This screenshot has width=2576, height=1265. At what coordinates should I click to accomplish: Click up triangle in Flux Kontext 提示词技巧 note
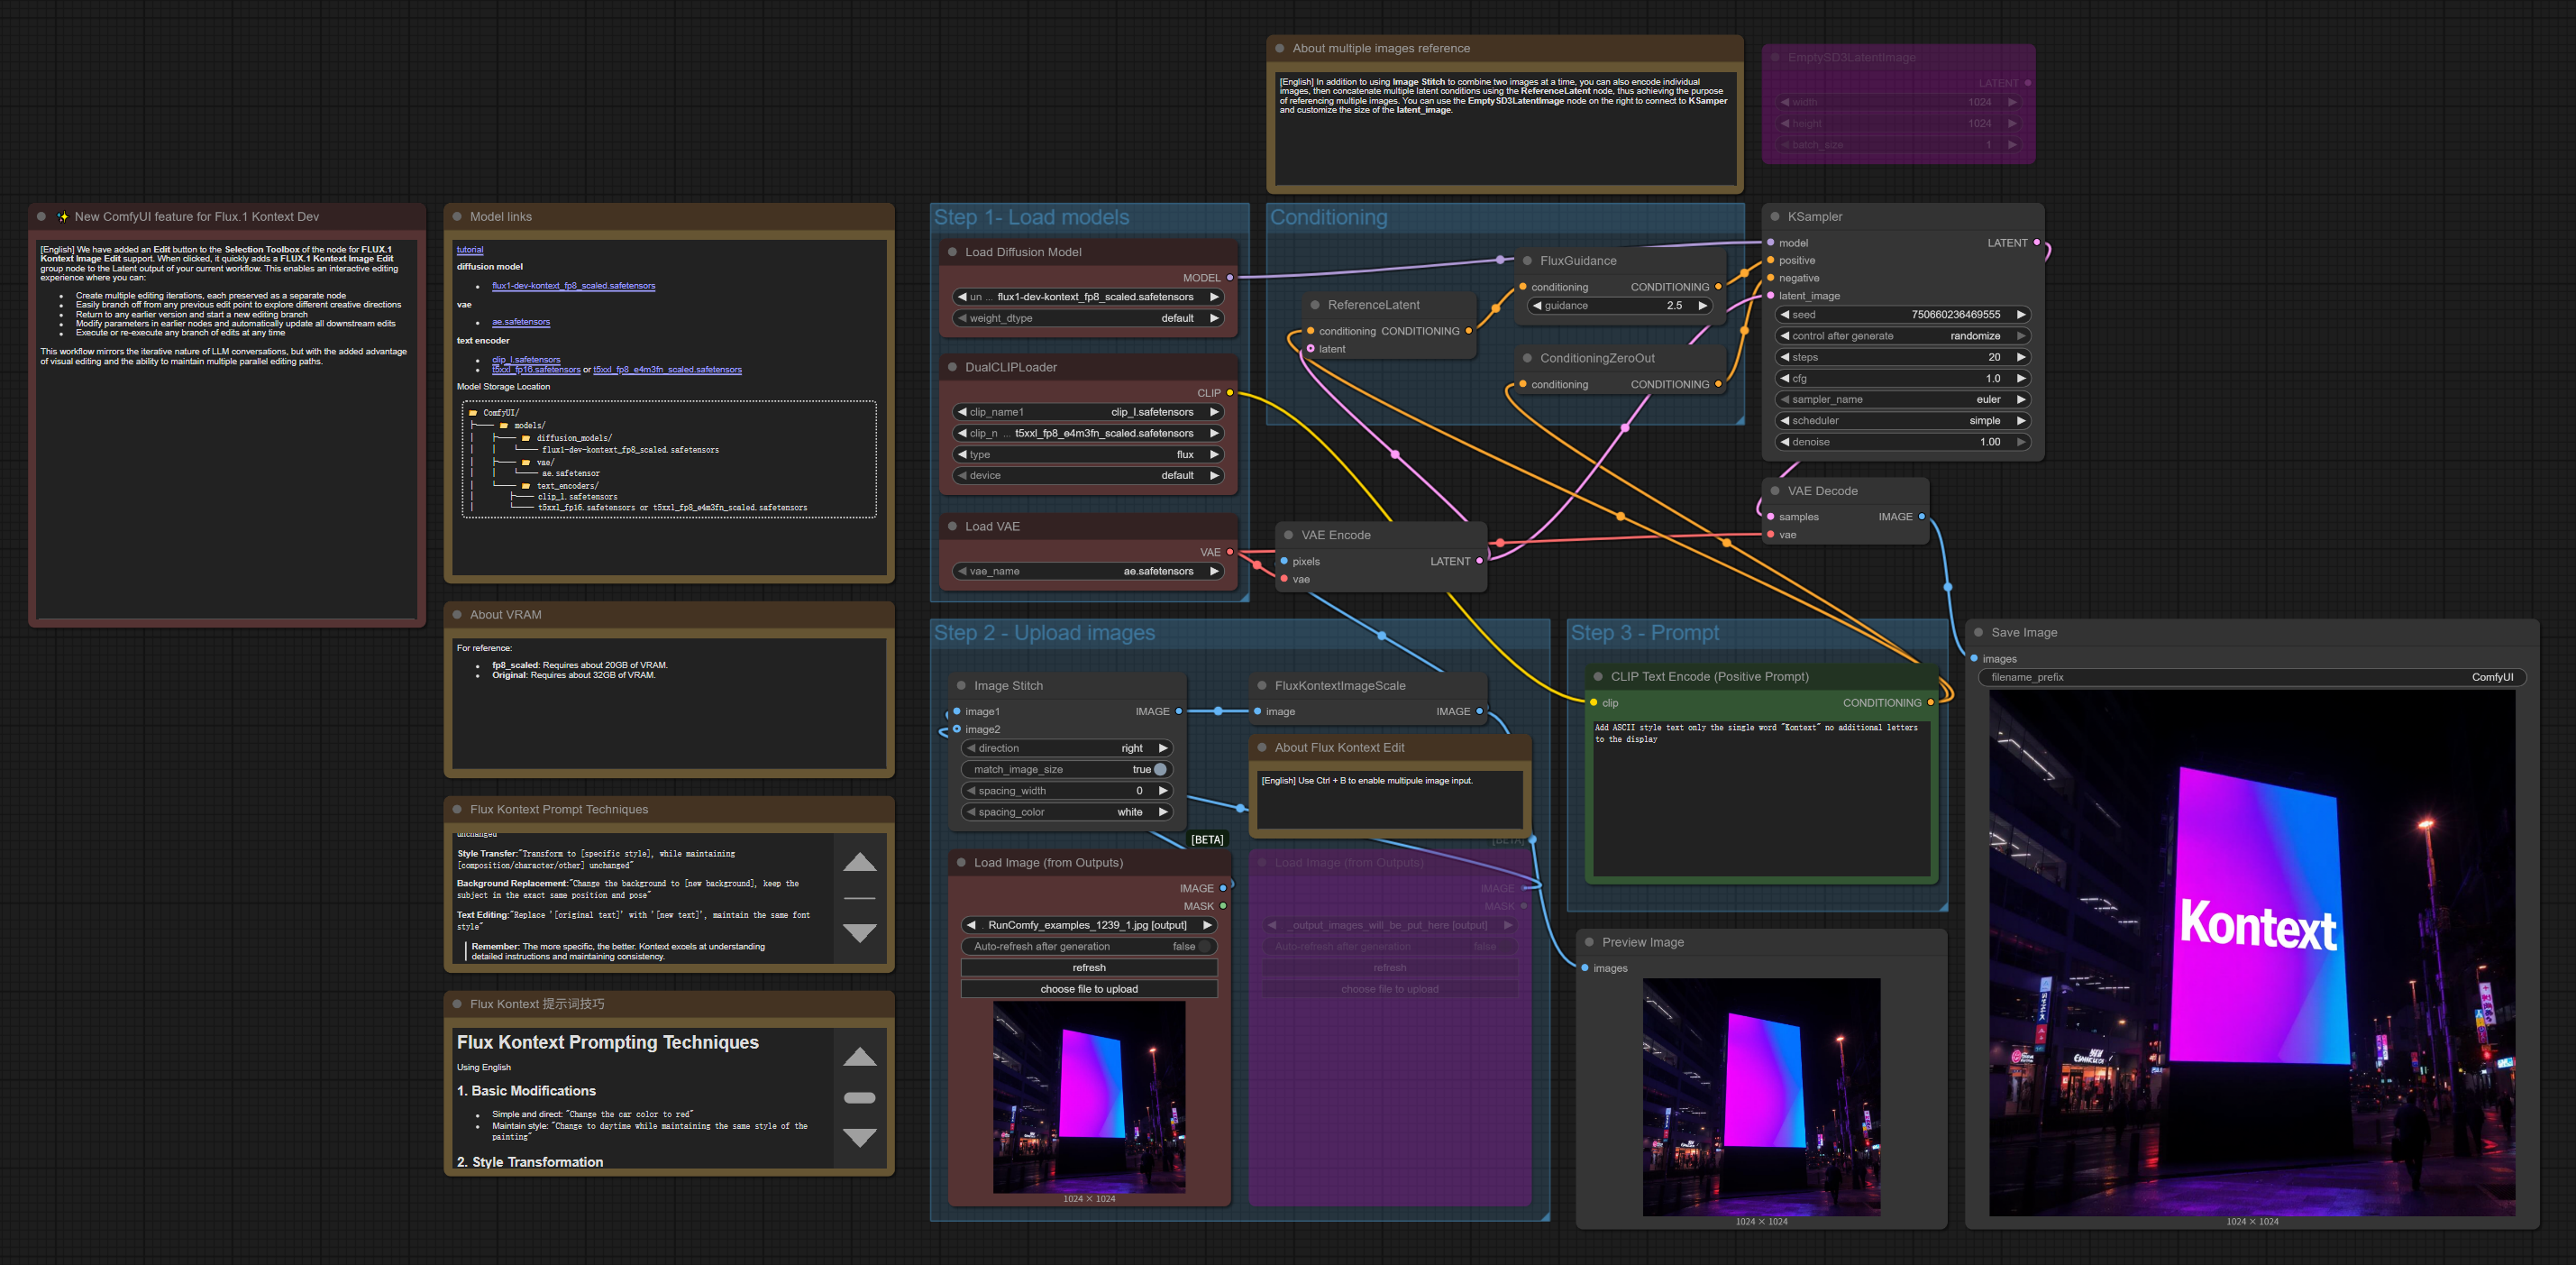[860, 1057]
